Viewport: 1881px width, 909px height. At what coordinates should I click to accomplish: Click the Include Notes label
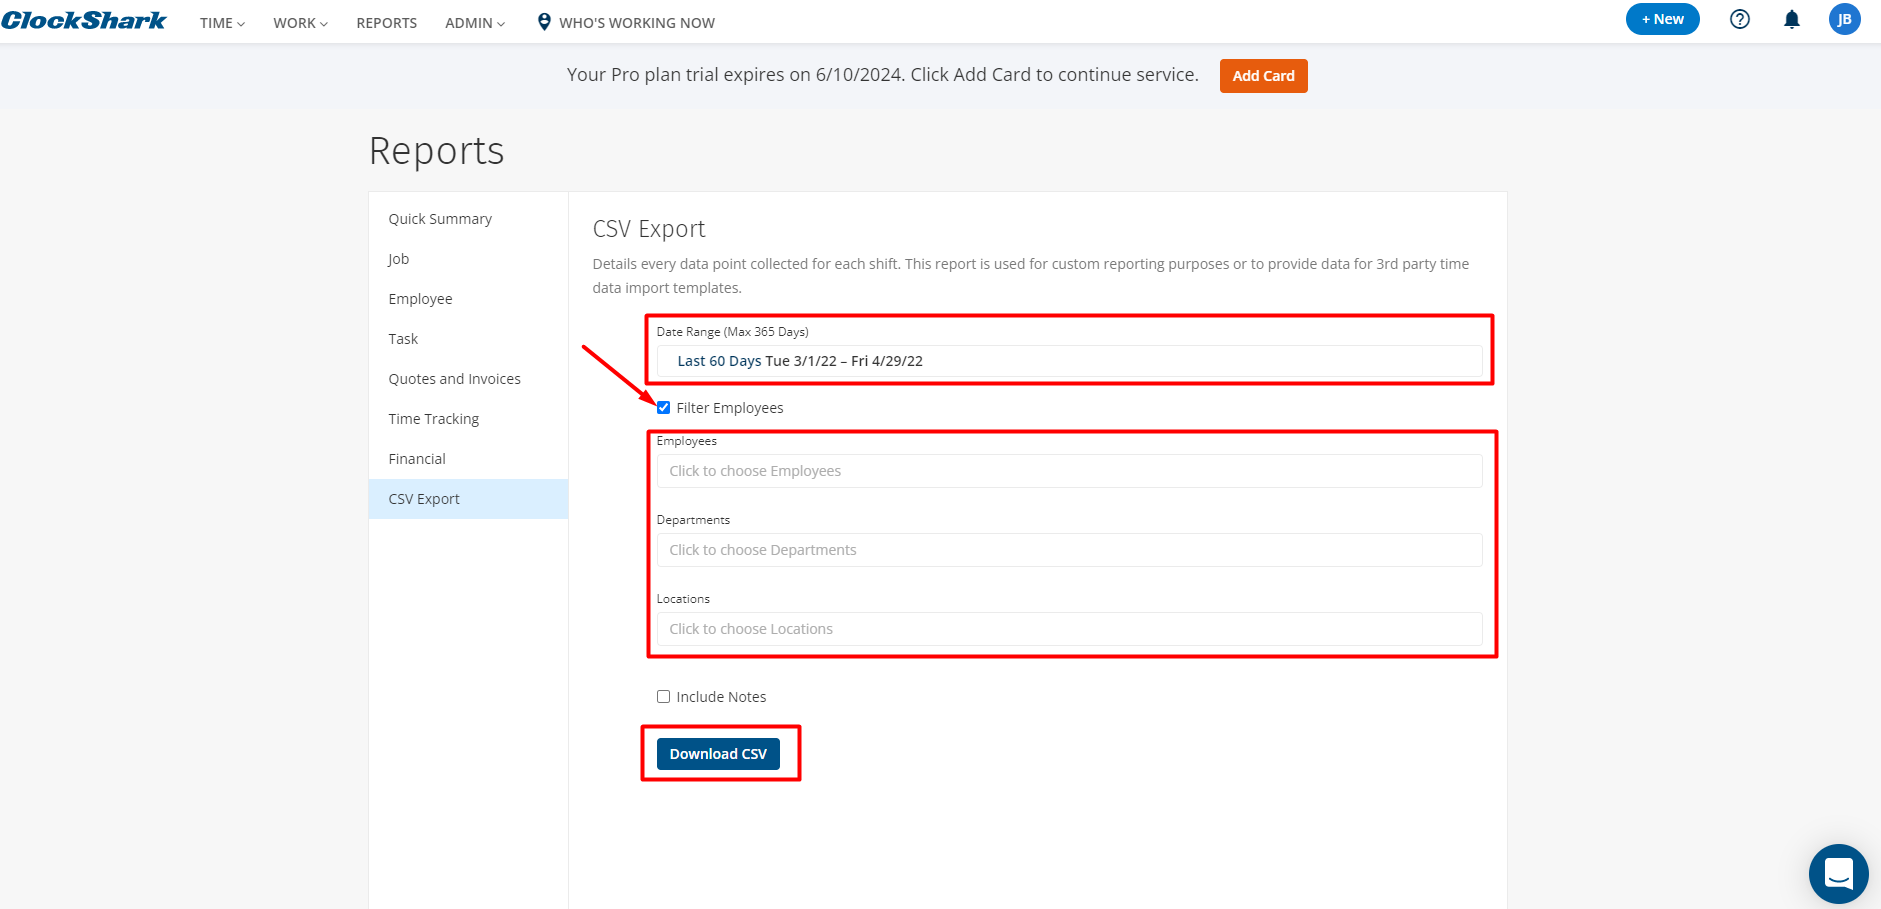pyautogui.click(x=721, y=697)
